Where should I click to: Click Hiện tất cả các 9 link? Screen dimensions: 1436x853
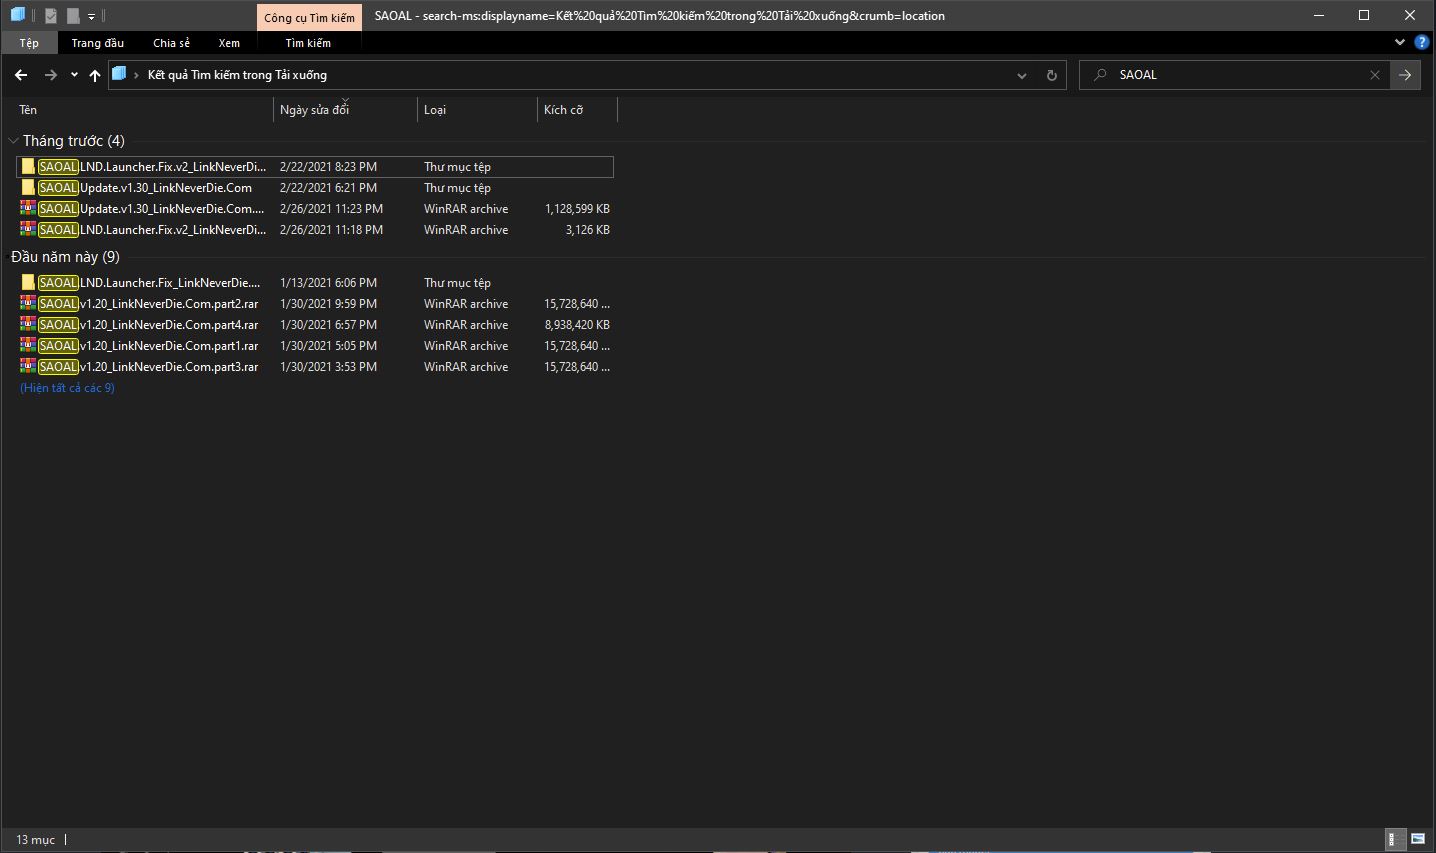tap(67, 388)
